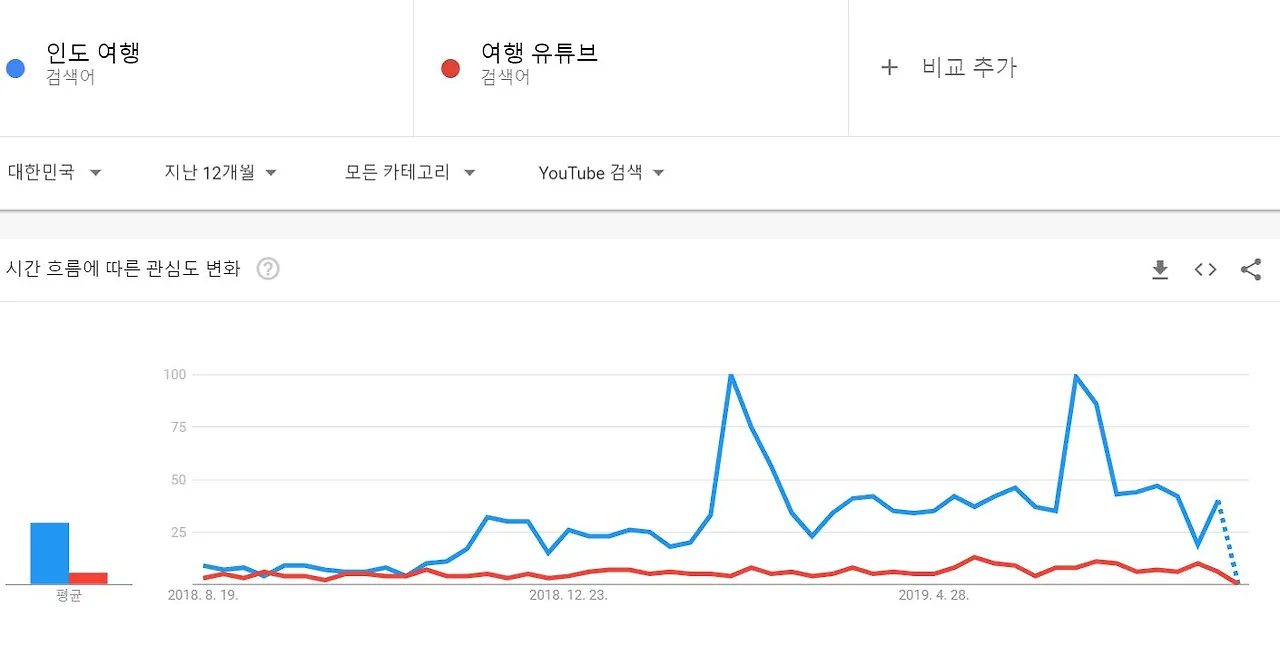Screen dimensions: 1280x646
Task: Click the share icon for the chart
Action: [x=1250, y=269]
